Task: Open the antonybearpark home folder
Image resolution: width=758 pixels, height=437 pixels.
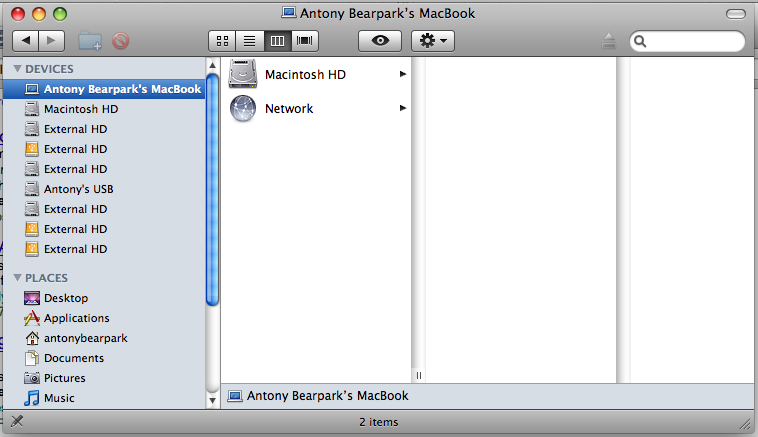Action: (x=104, y=338)
